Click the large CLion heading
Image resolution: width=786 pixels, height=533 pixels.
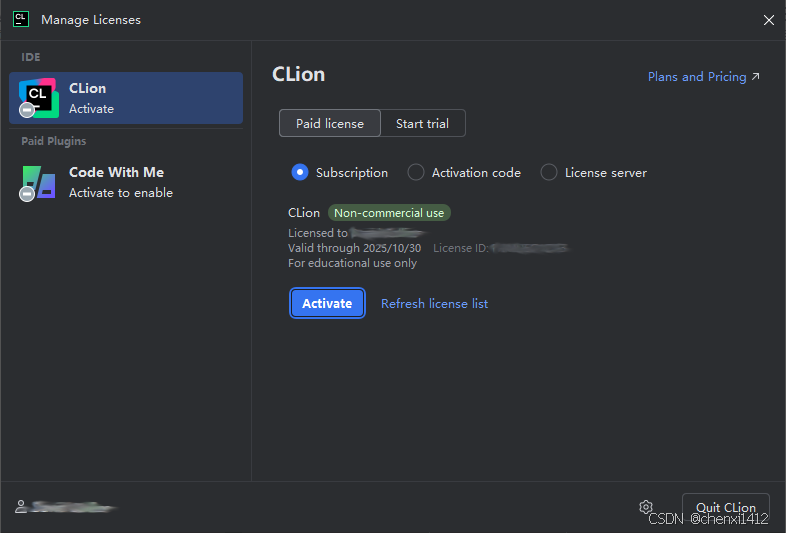[299, 74]
